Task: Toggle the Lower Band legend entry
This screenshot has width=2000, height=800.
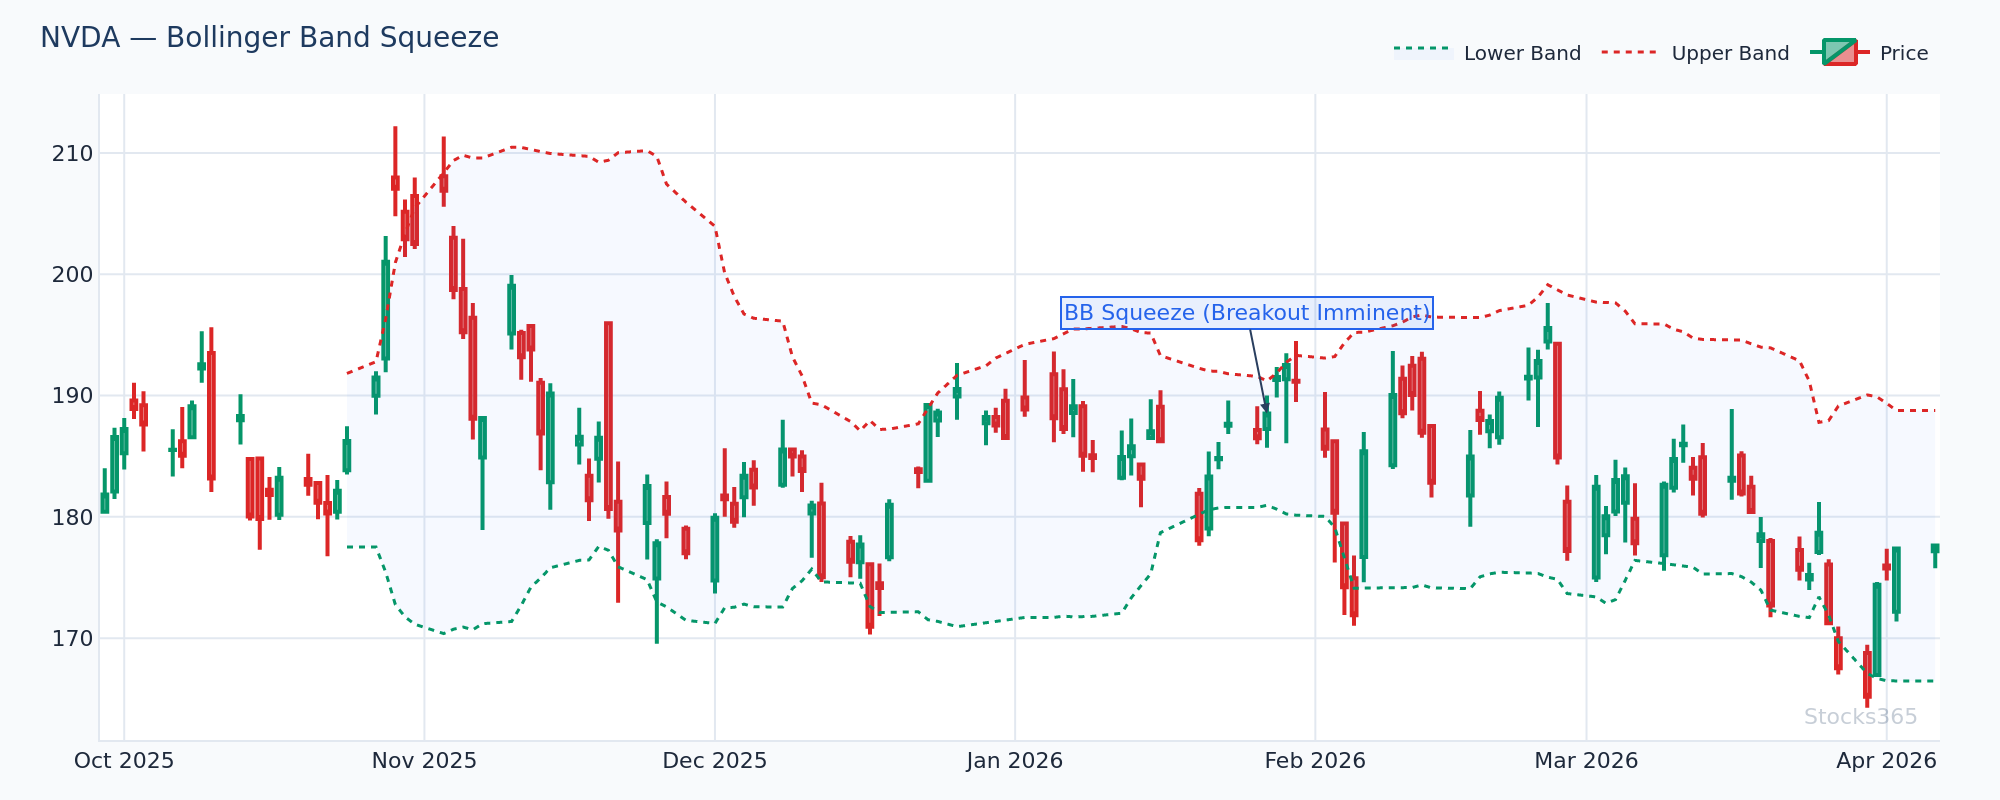Action: pyautogui.click(x=1488, y=53)
